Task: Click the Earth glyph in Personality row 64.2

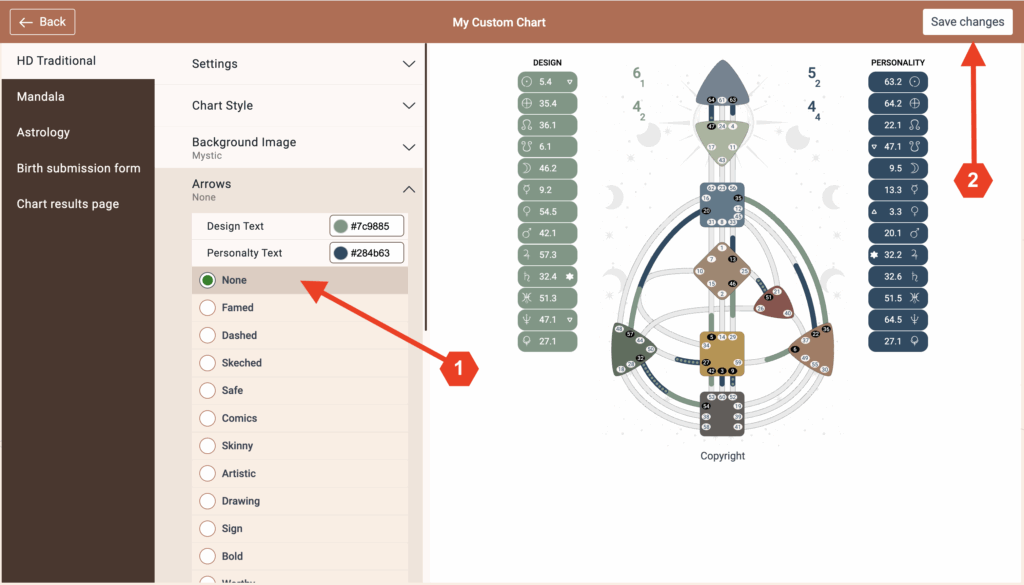Action: (x=912, y=103)
